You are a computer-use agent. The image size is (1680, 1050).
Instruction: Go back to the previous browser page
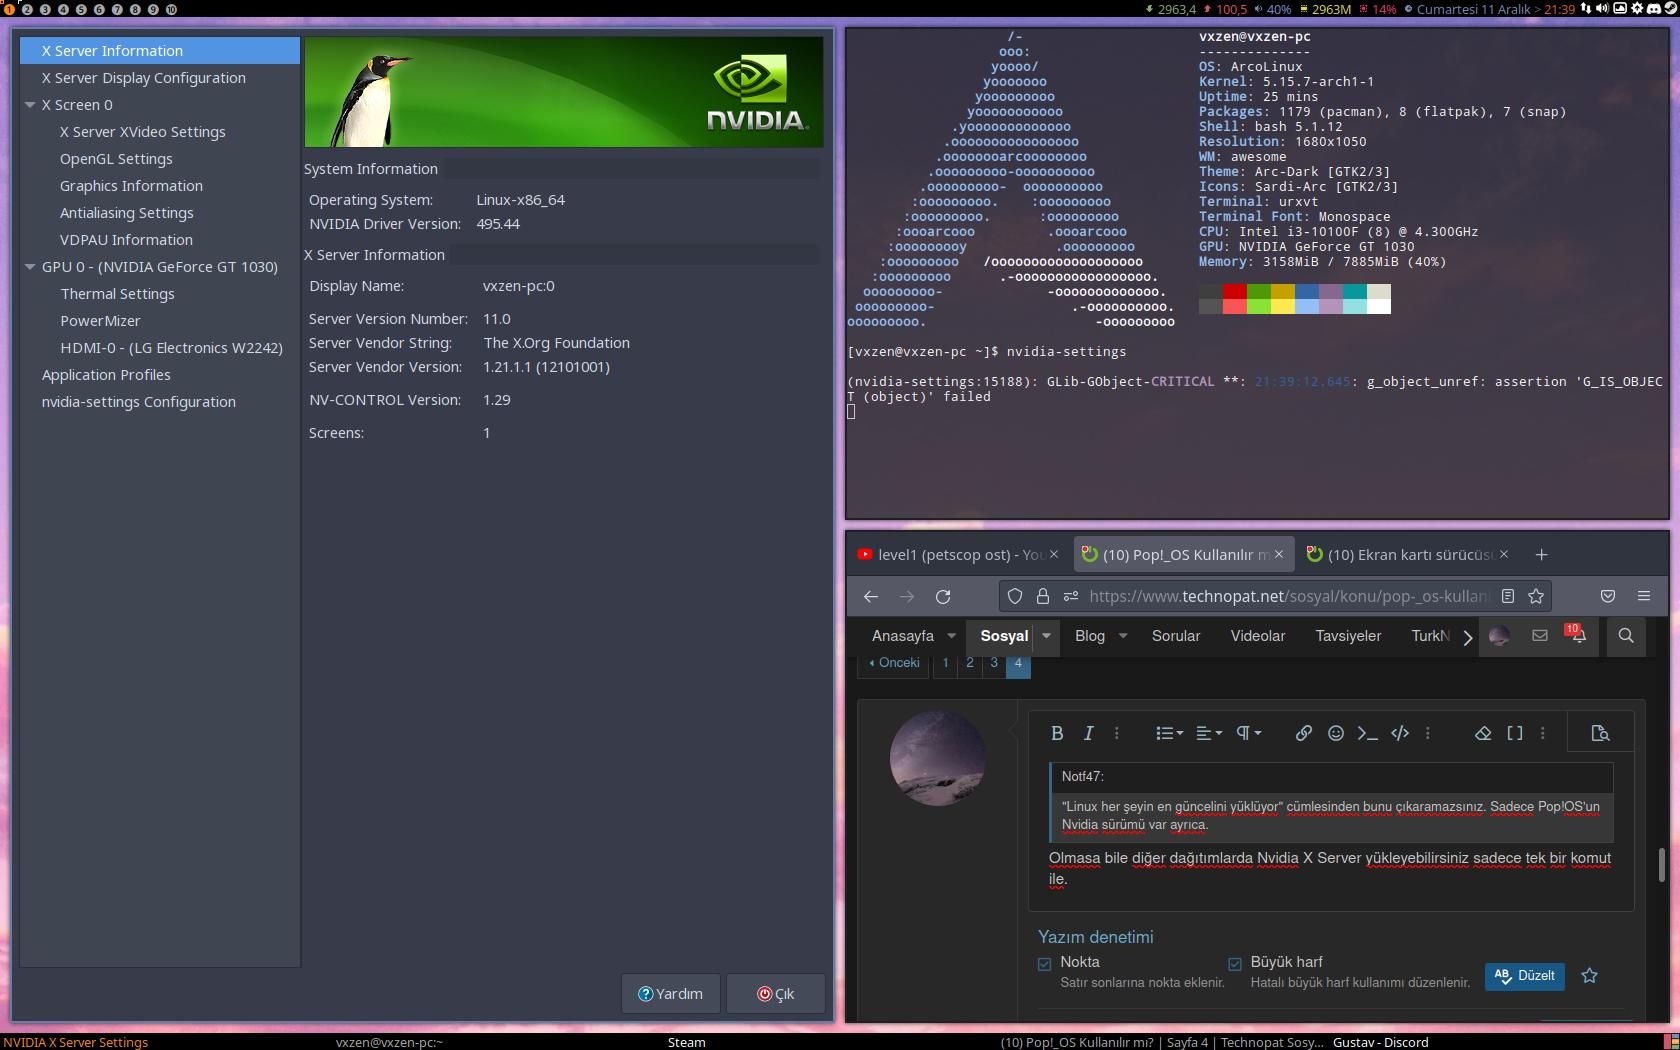871,596
